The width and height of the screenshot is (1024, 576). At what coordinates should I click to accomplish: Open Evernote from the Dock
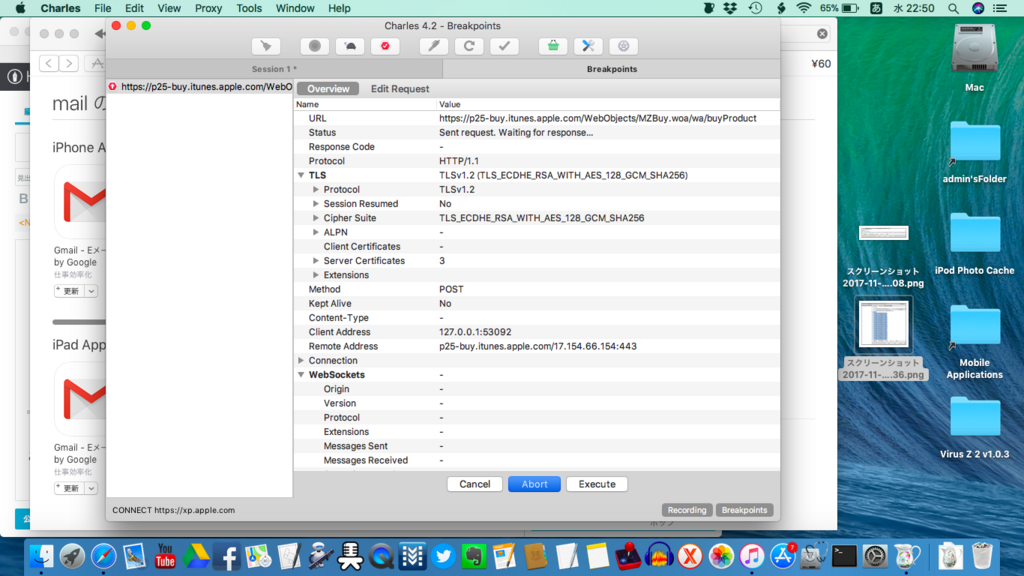(x=474, y=556)
